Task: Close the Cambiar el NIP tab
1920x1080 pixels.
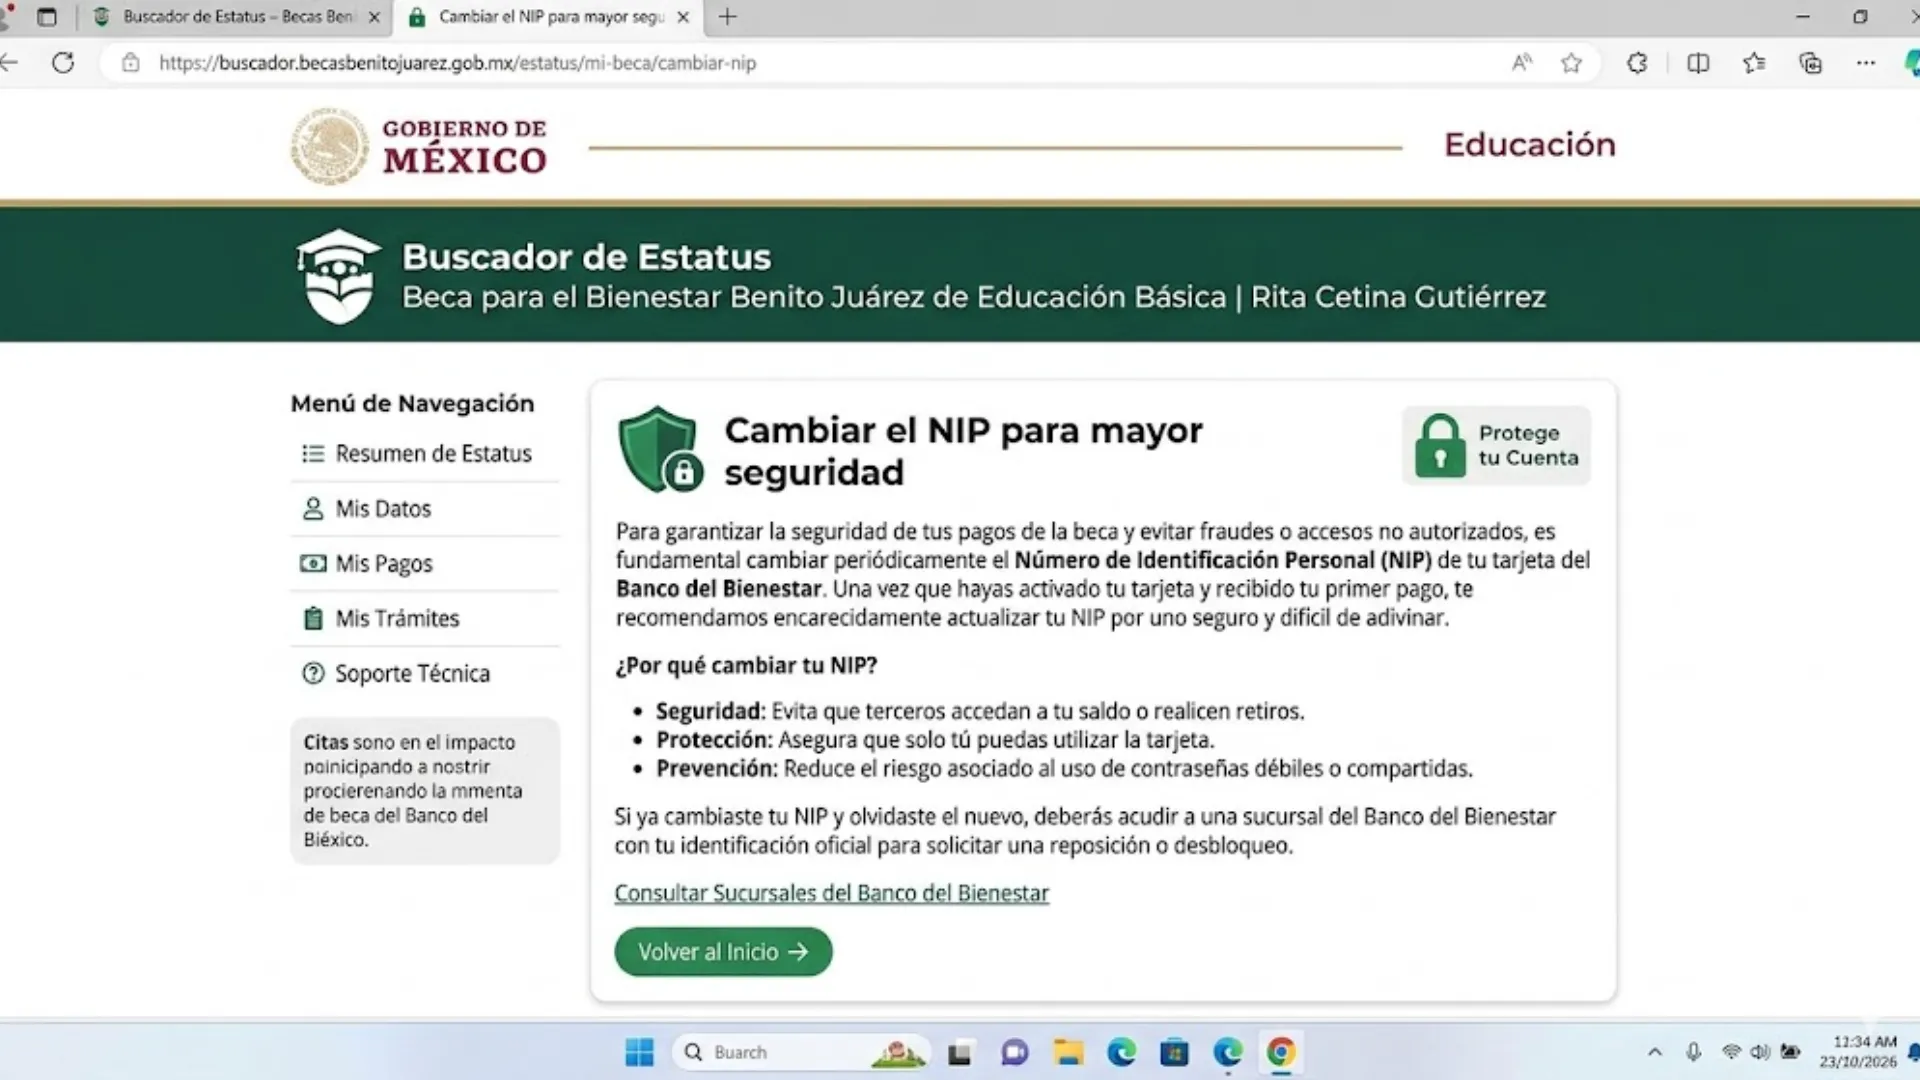Action: coord(683,17)
